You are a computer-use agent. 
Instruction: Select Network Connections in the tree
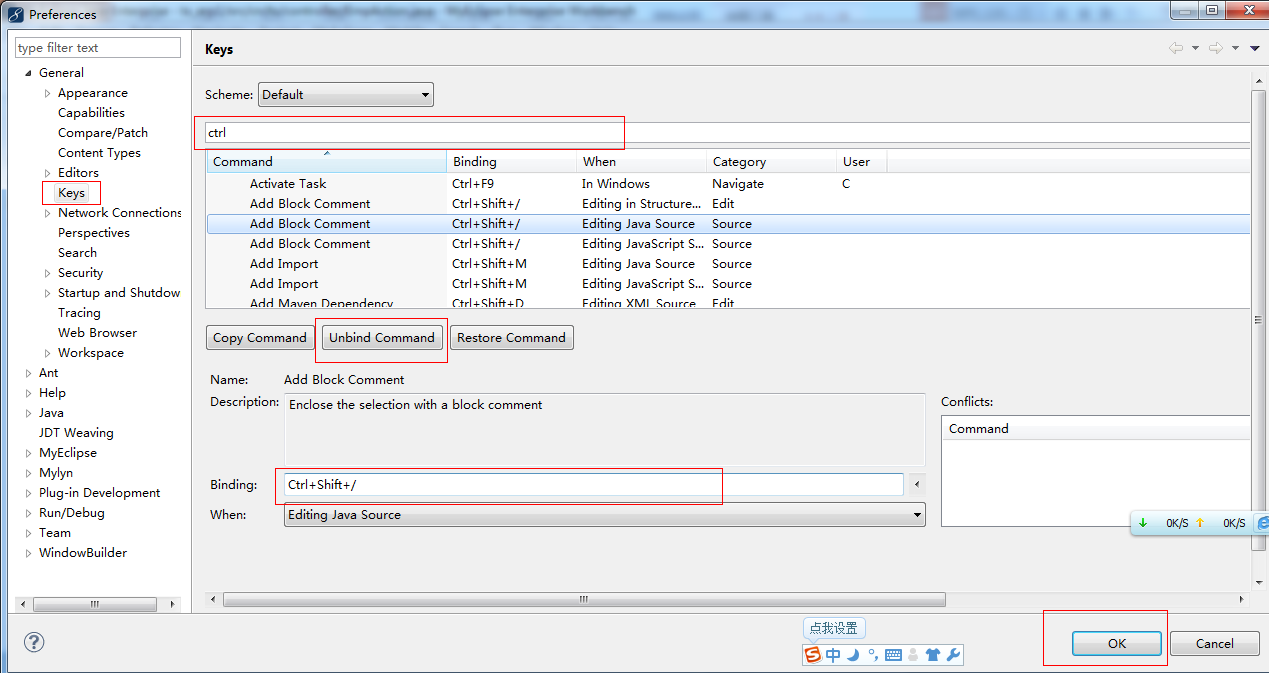click(x=120, y=213)
